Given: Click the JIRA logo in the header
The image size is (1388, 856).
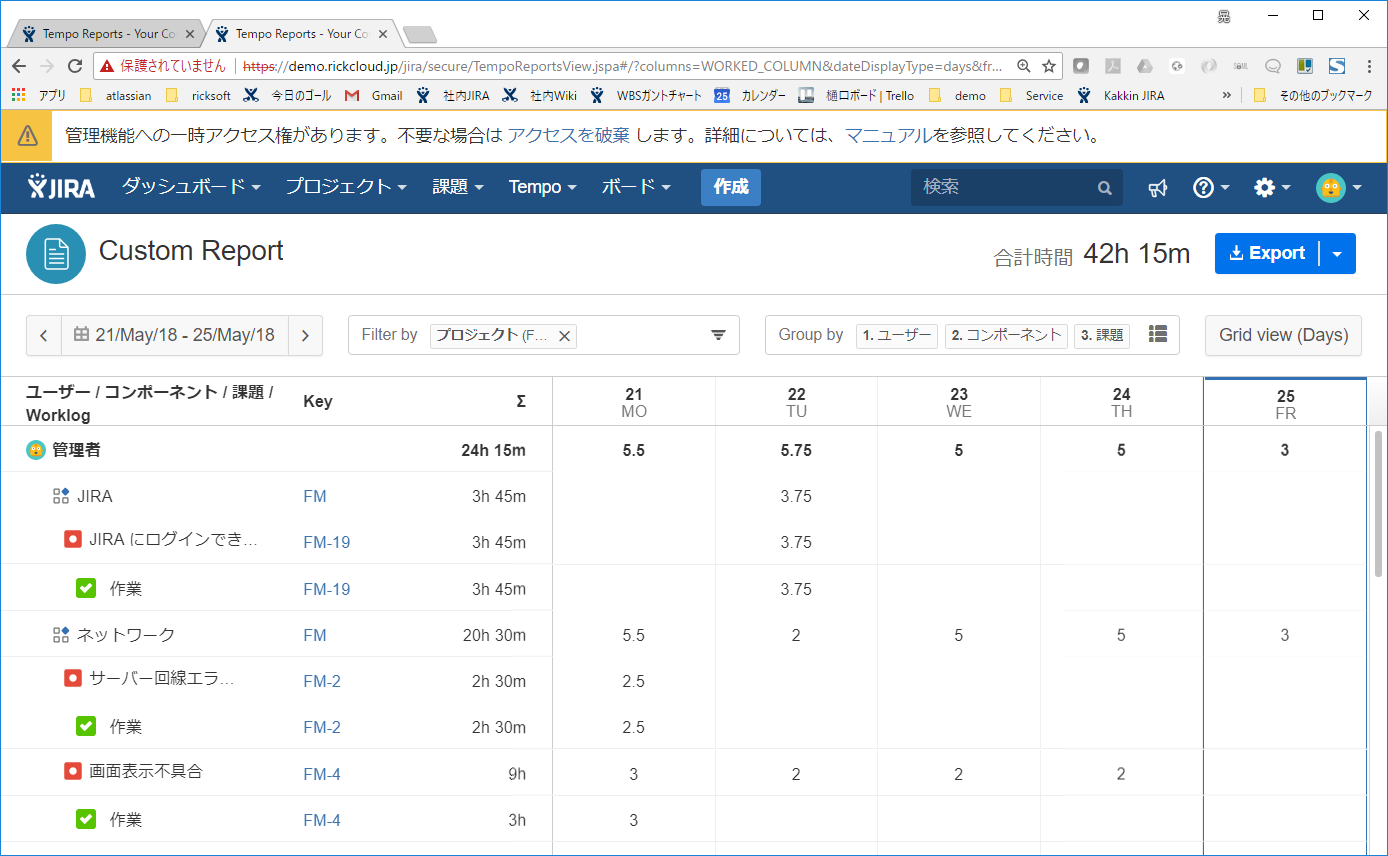Looking at the screenshot, I should pos(61,187).
